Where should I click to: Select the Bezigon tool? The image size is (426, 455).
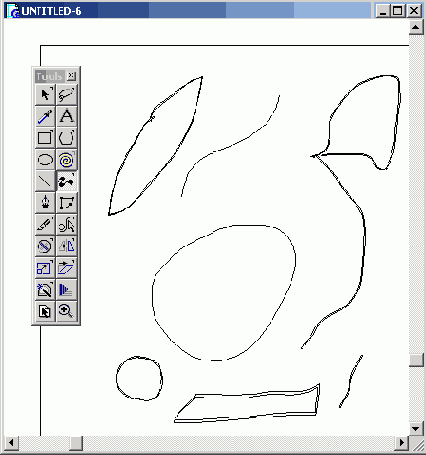coord(67,203)
